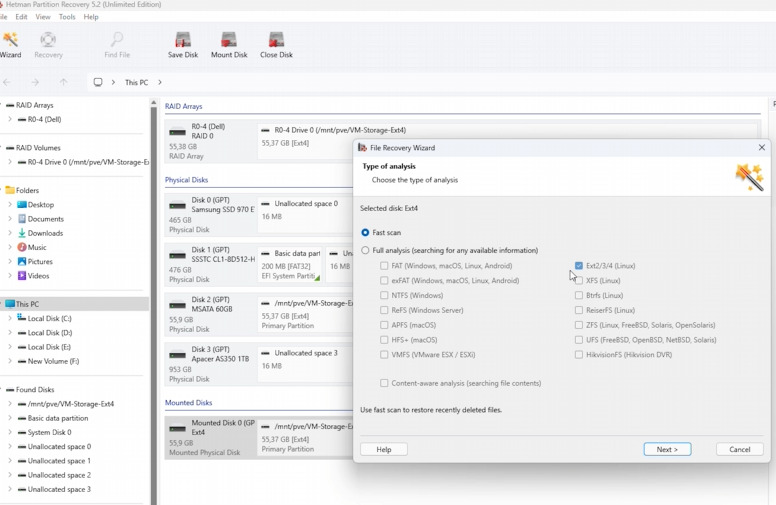Go back with the left arrow
Image resolution: width=776 pixels, height=505 pixels.
[7, 82]
